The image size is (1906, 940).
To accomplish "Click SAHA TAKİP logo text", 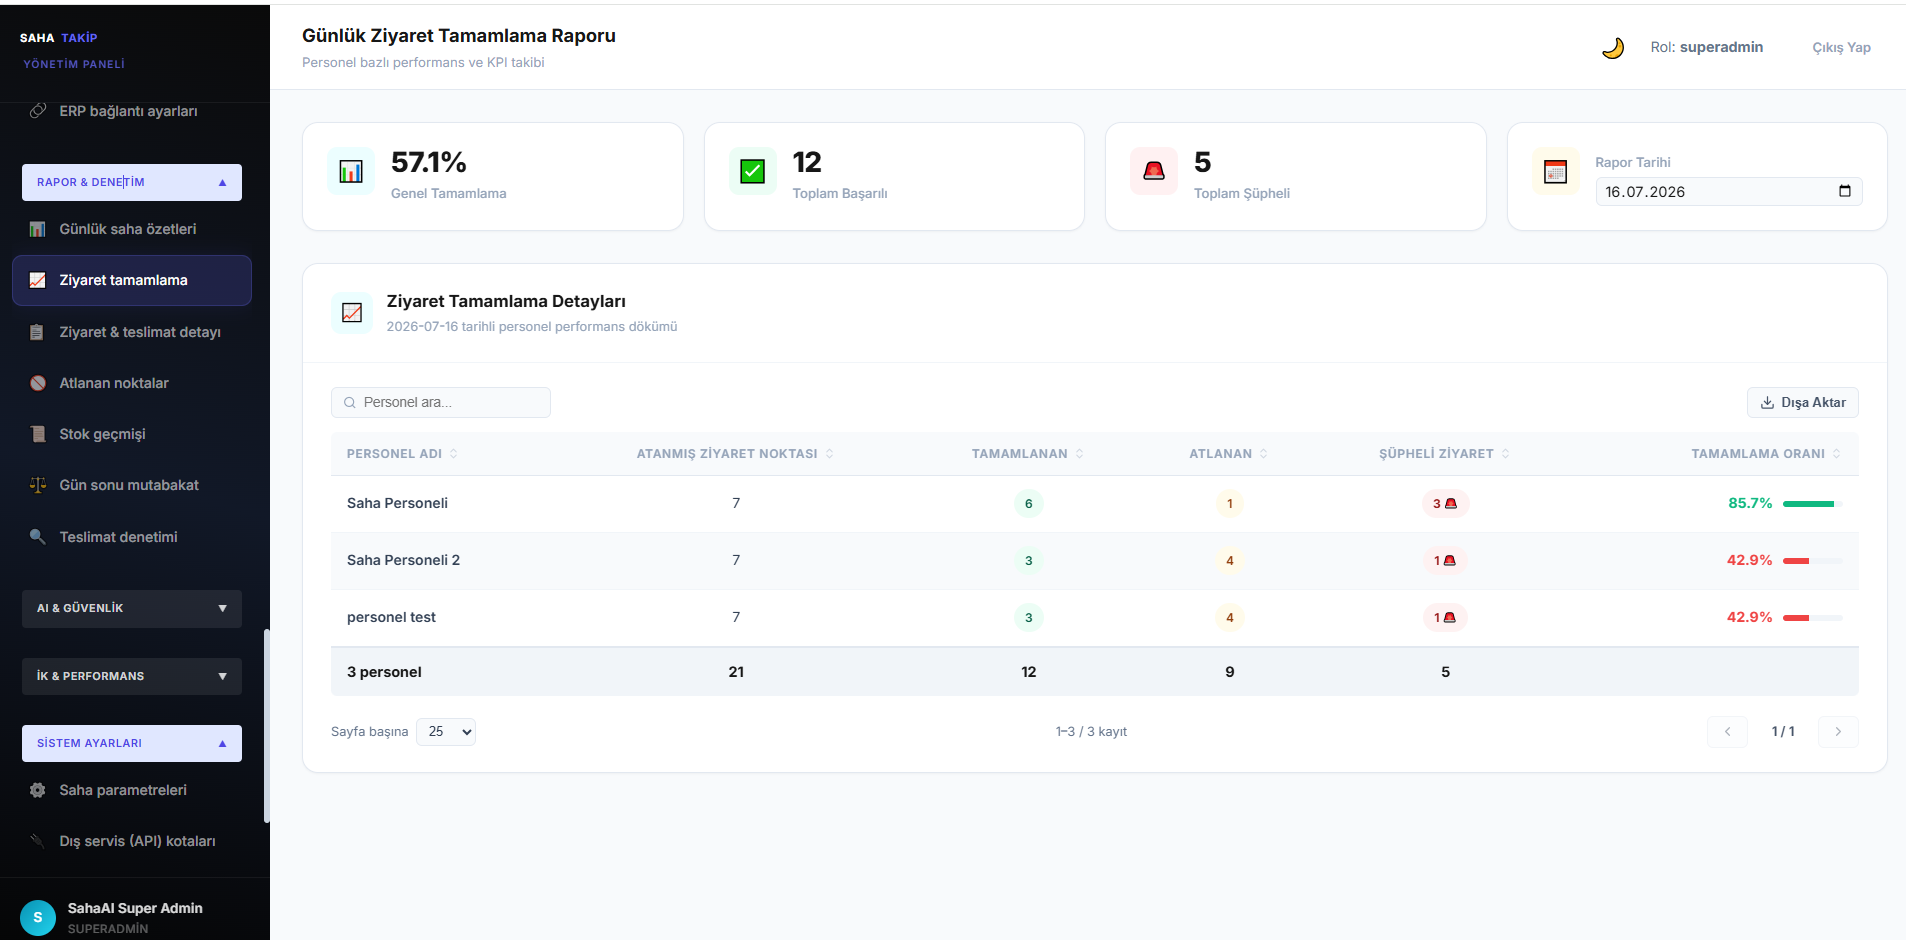I will pyautogui.click(x=59, y=38).
